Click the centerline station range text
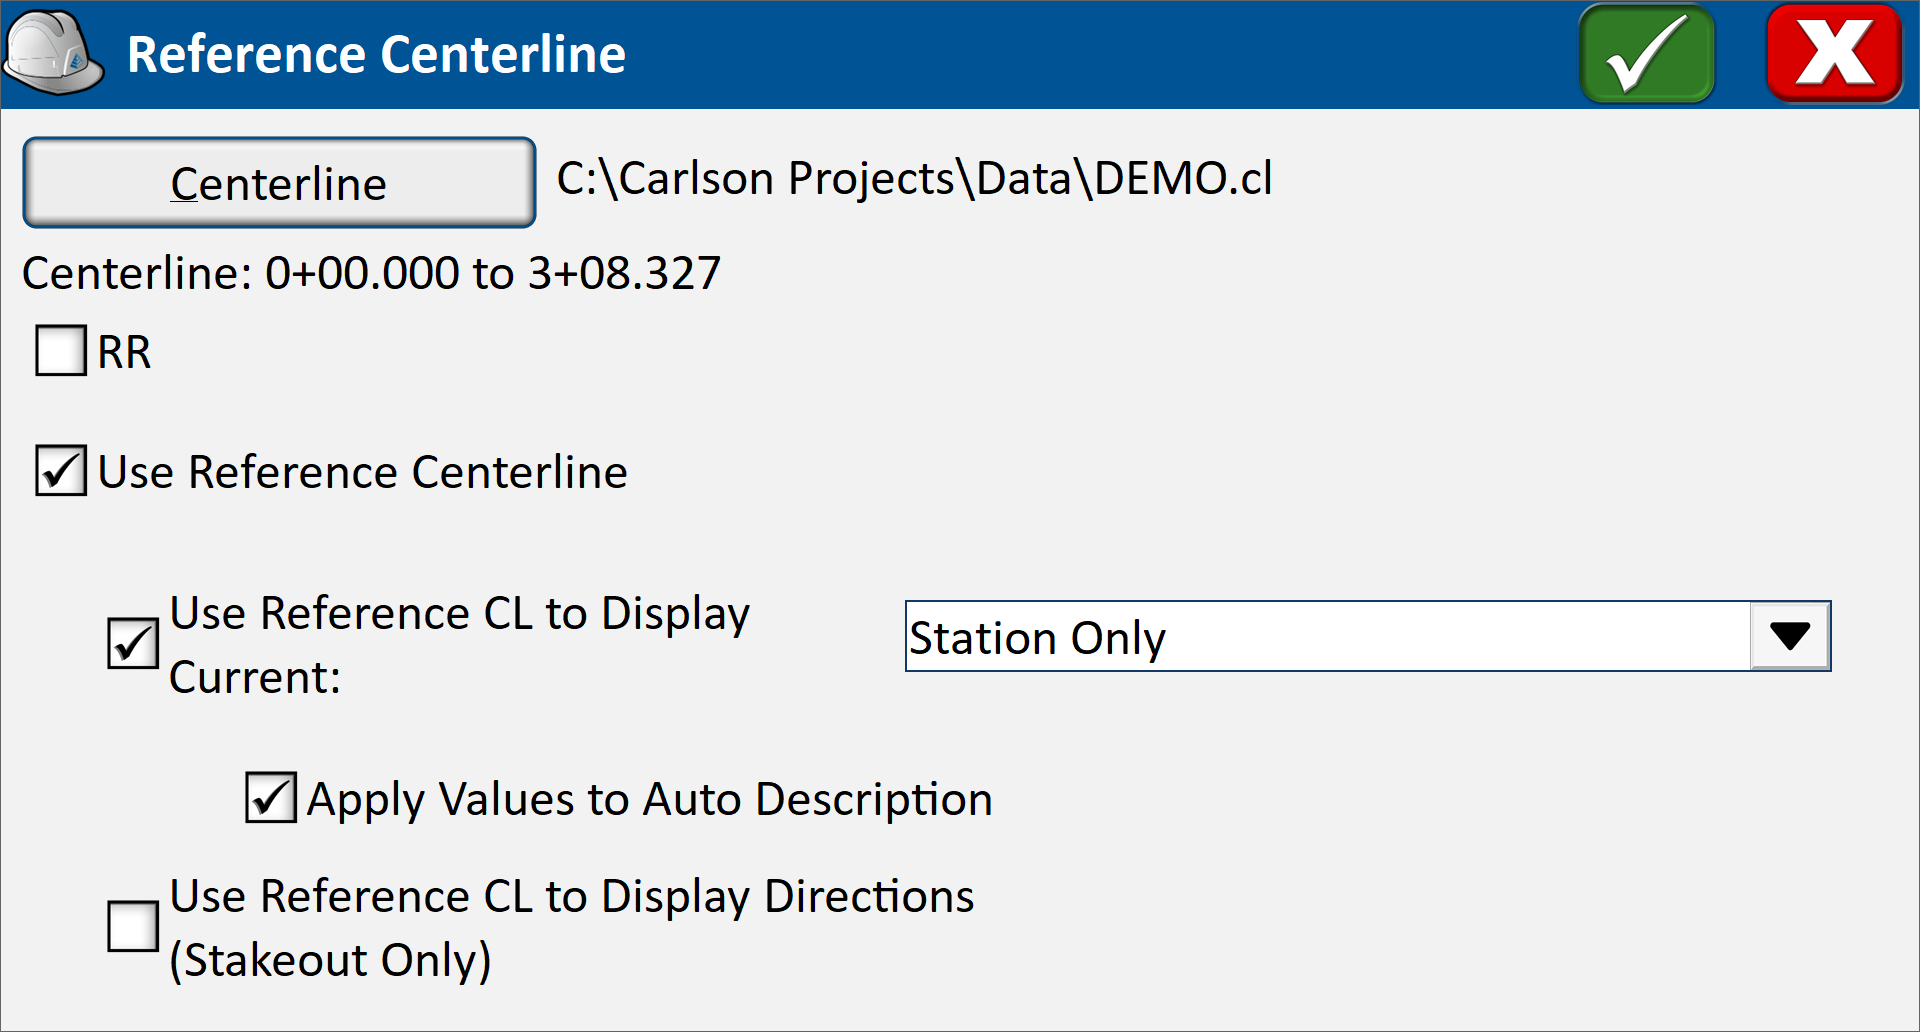 371,273
